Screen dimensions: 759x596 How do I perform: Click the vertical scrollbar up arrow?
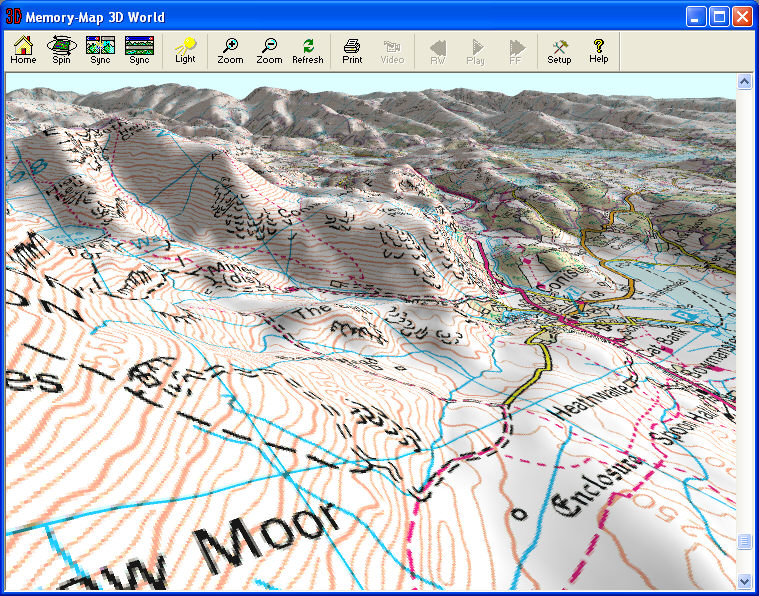coord(744,81)
